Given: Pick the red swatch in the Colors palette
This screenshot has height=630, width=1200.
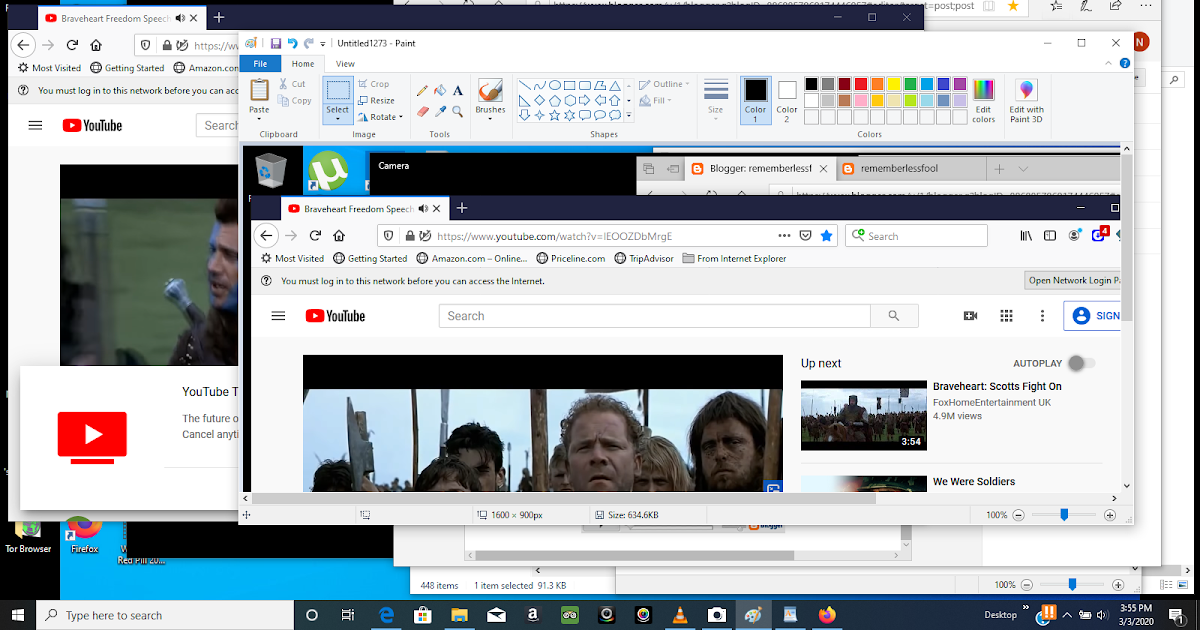Looking at the screenshot, I should 861,84.
